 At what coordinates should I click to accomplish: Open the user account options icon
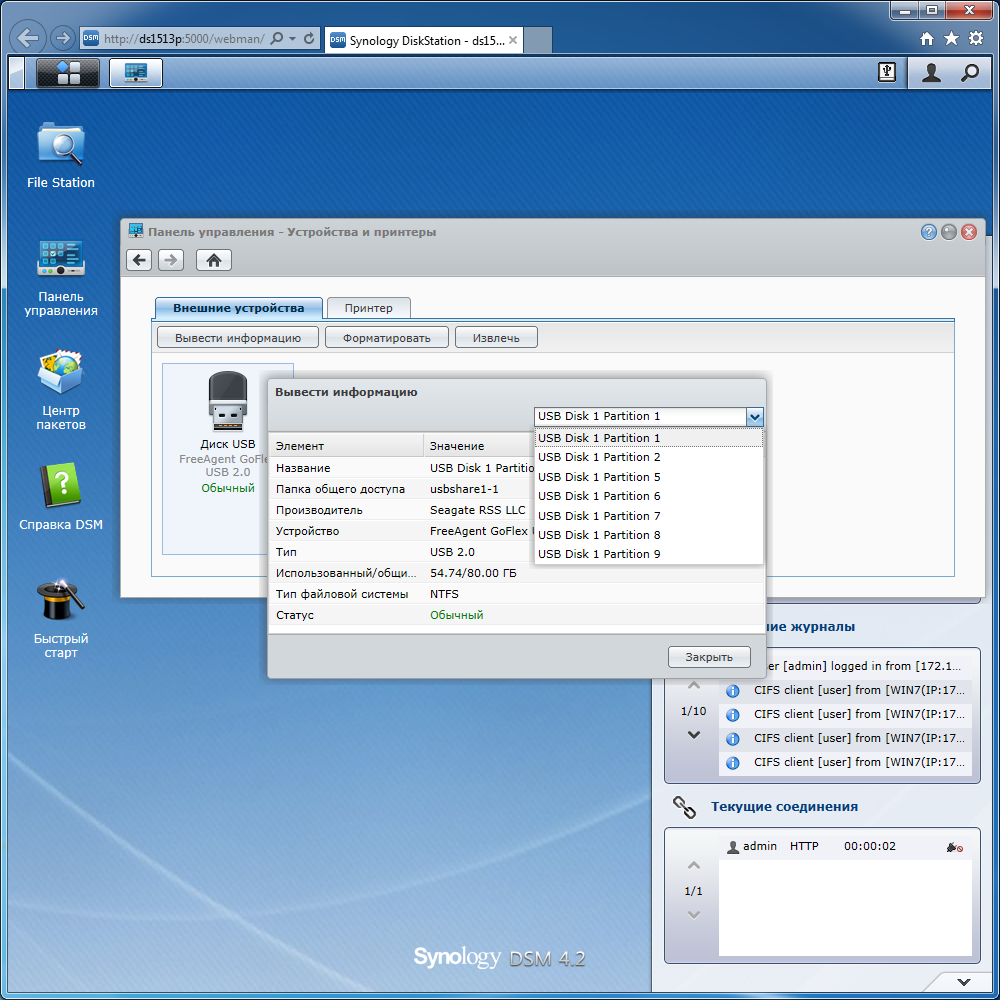(931, 73)
